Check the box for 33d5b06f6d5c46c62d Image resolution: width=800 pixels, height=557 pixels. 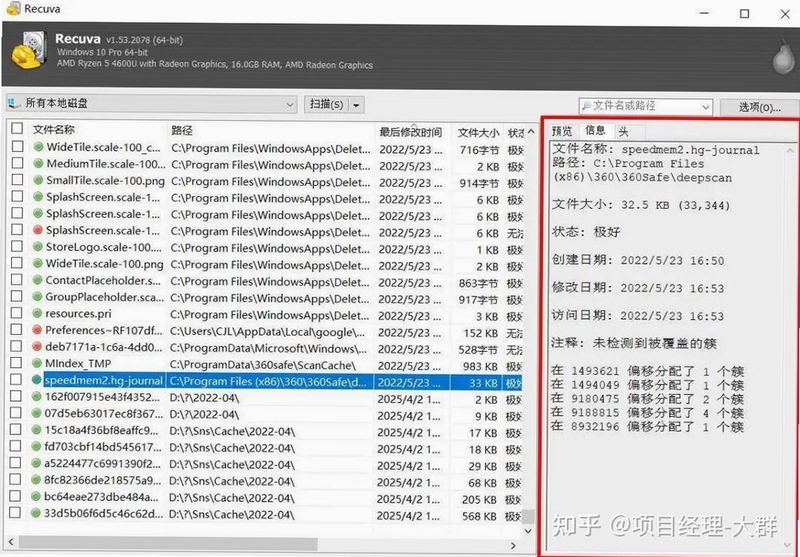[x=15, y=512]
